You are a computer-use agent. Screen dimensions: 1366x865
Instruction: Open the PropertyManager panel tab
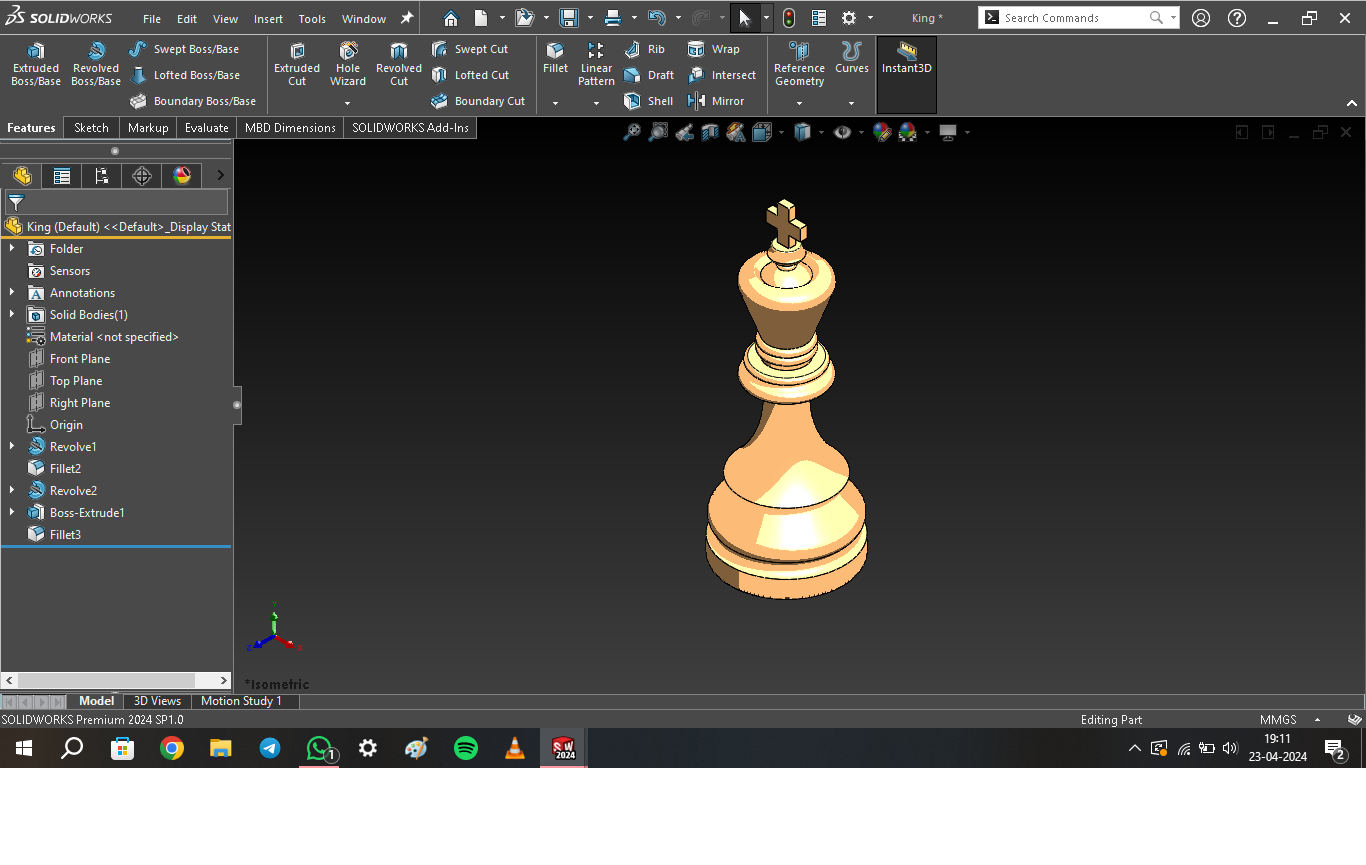coord(62,176)
